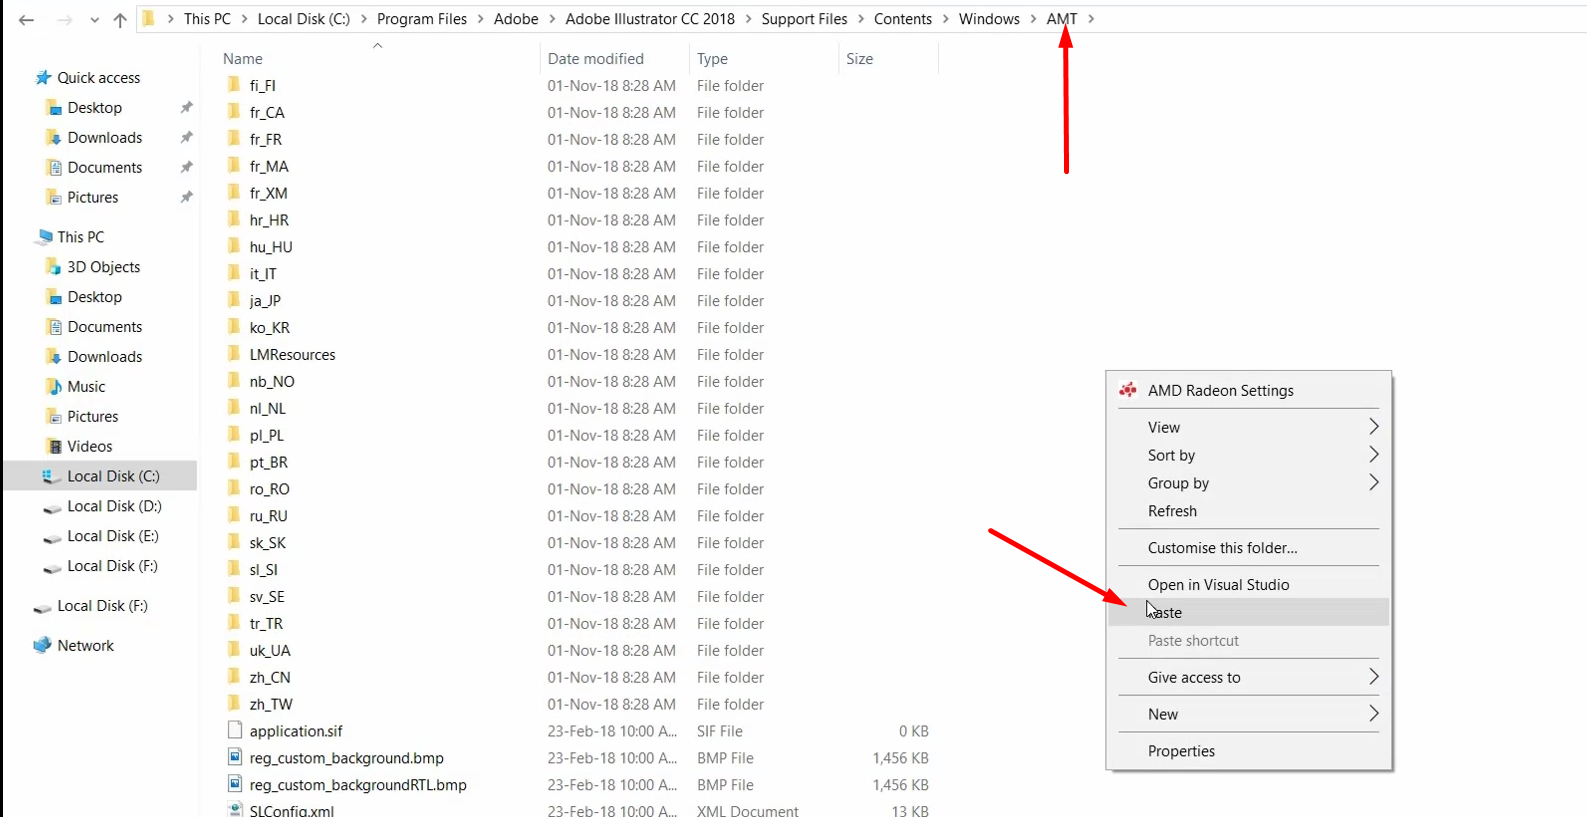Select the hu_HU folder row
The height and width of the screenshot is (817, 1587).
coord(578,247)
